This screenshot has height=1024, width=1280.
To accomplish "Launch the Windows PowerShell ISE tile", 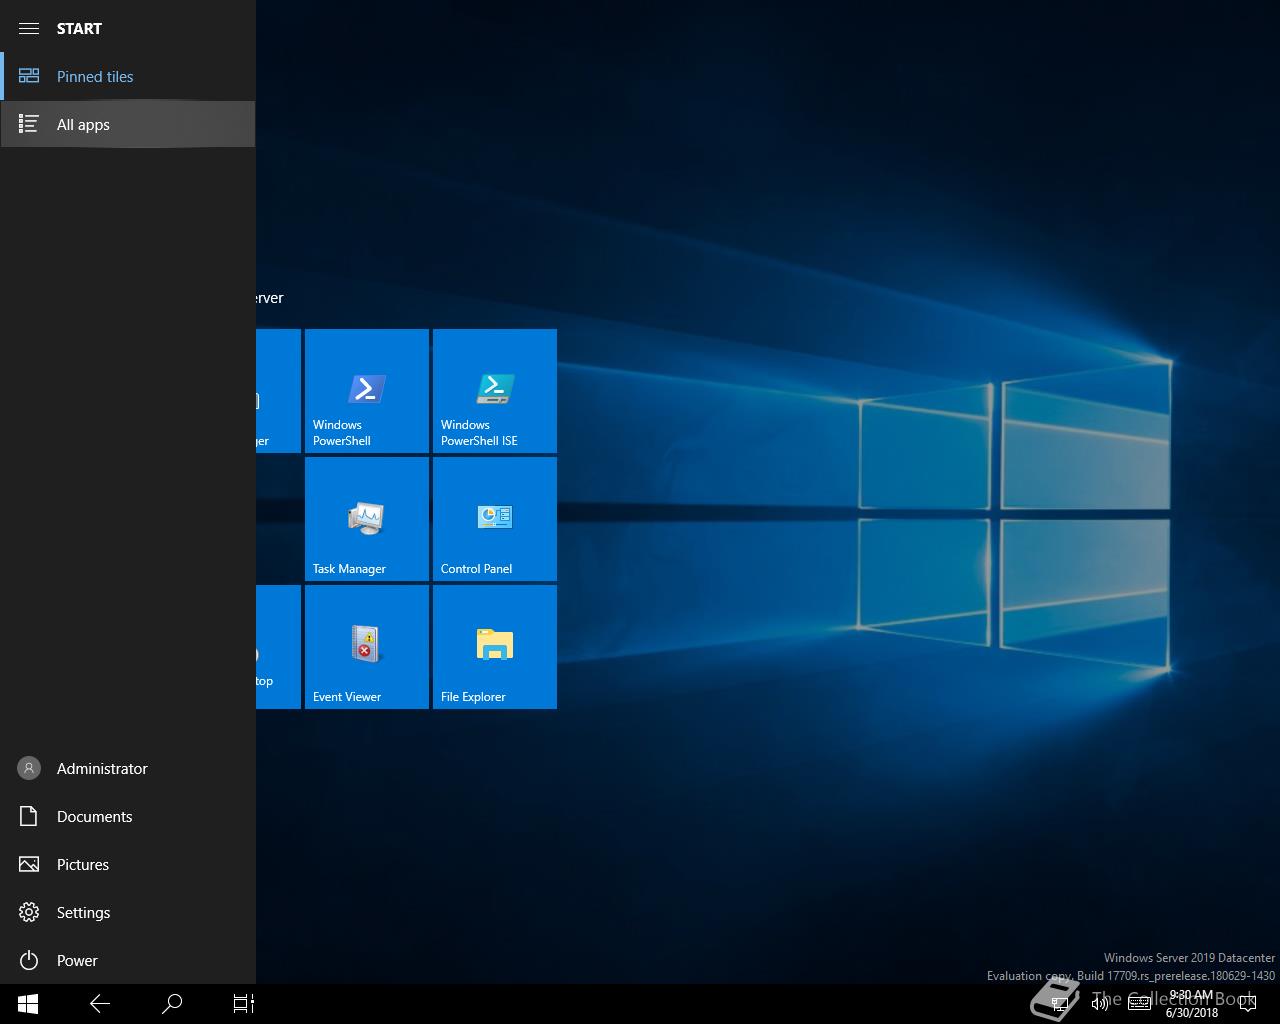I will (x=495, y=391).
